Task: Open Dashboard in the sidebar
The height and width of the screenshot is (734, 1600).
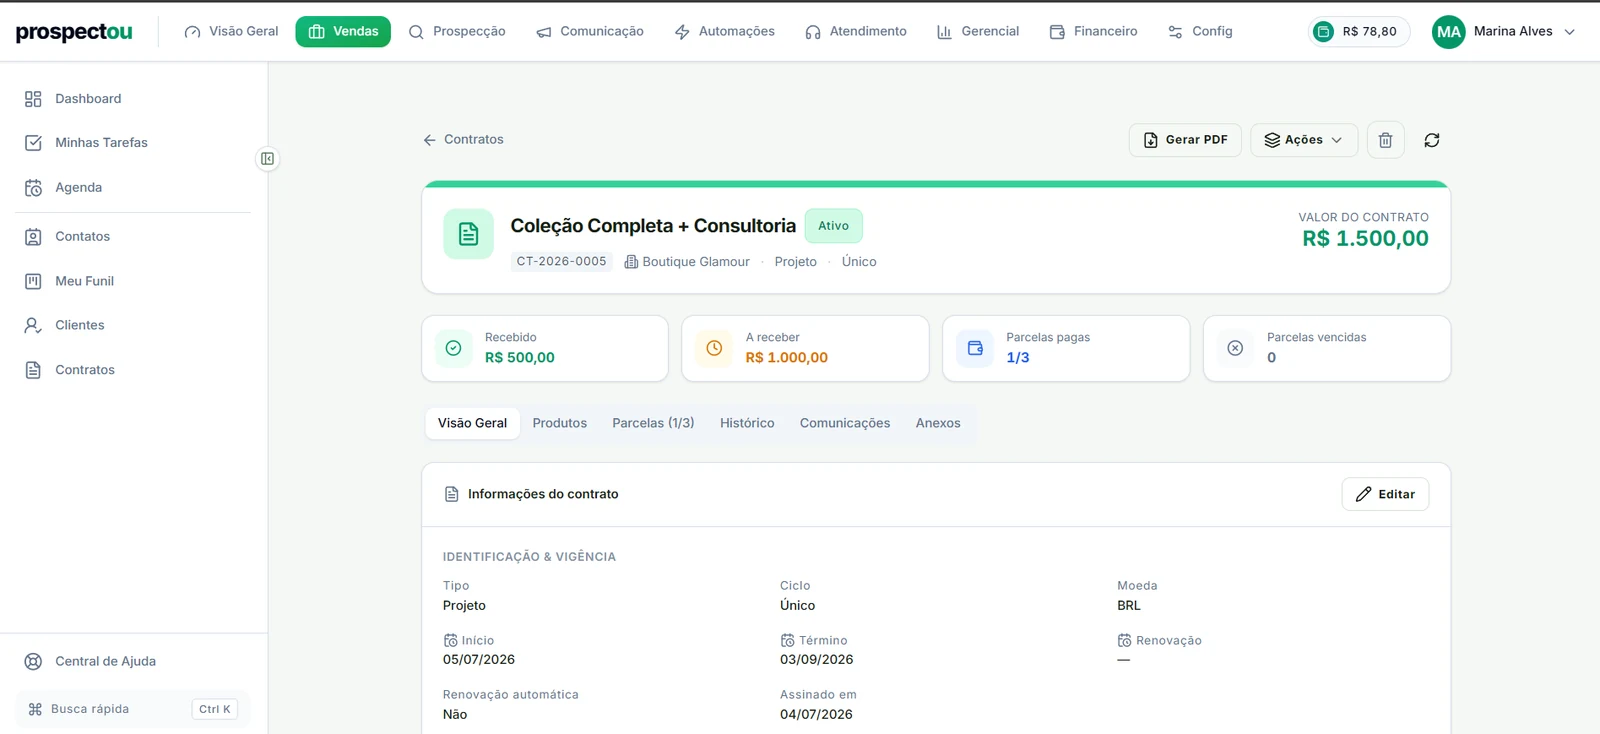Action: 133,99
